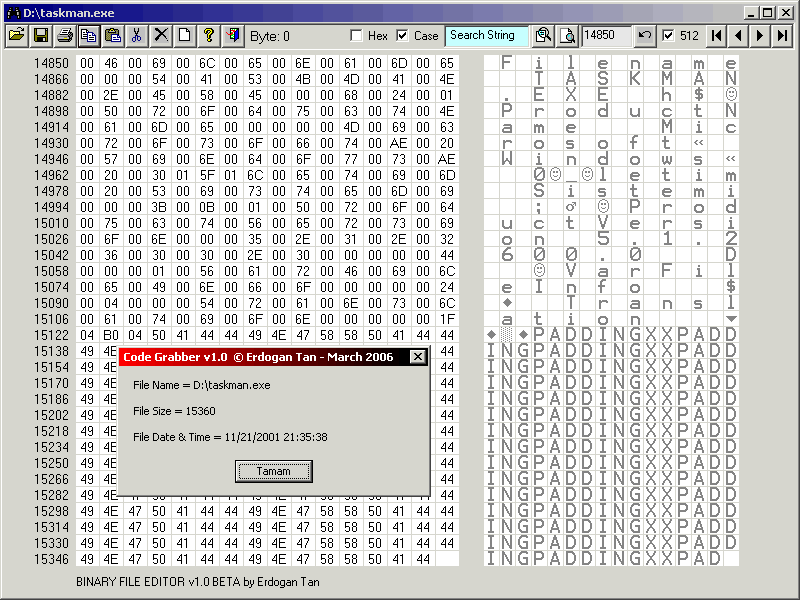Jump to the last page of the file
The width and height of the screenshot is (800, 600).
click(782, 35)
